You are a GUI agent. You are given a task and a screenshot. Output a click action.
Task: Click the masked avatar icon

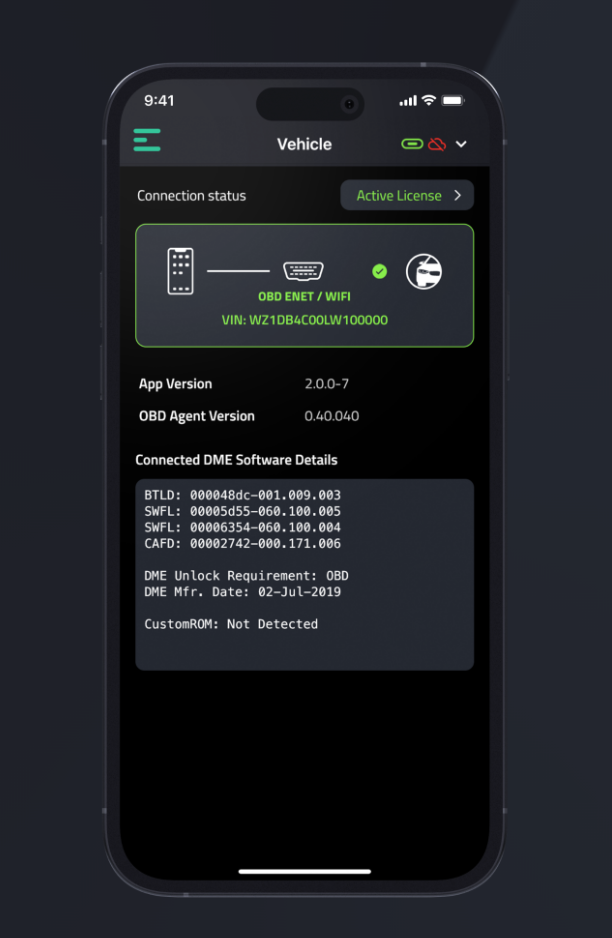click(424, 271)
